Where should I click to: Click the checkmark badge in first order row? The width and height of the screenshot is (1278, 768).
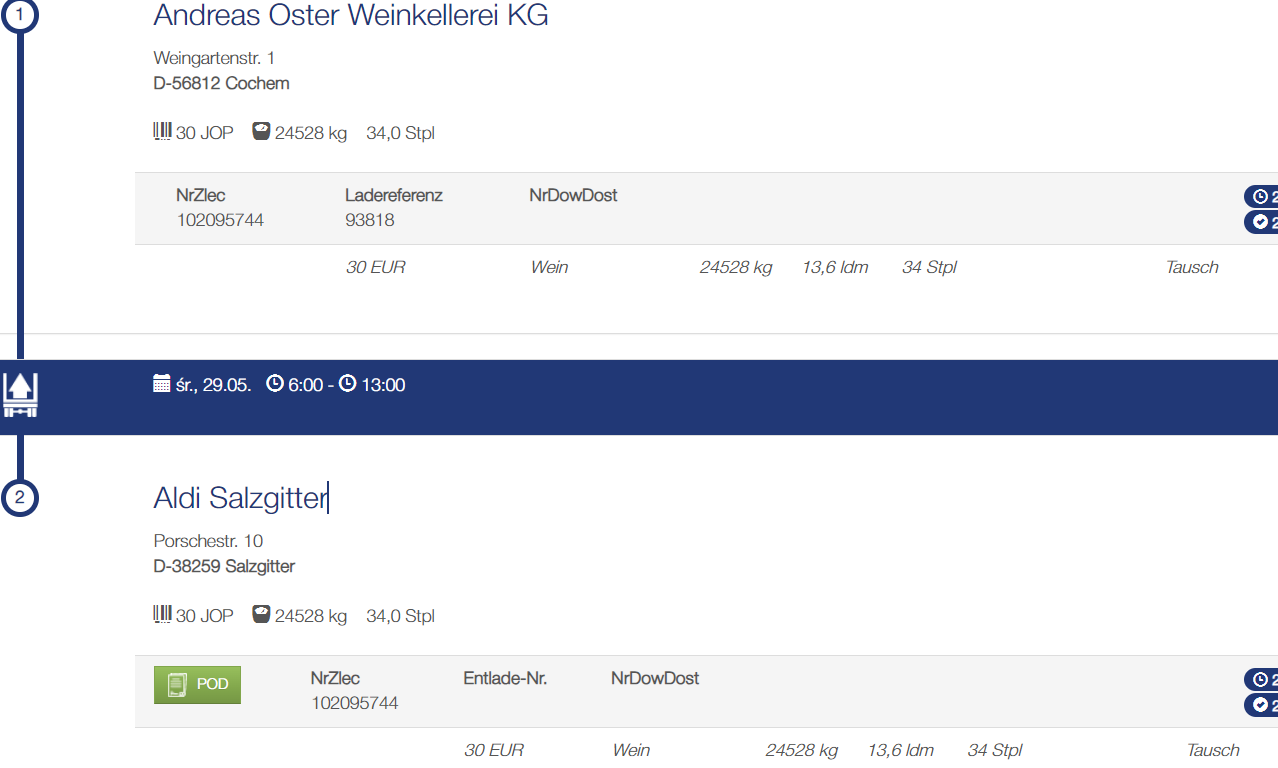[x=1261, y=222]
